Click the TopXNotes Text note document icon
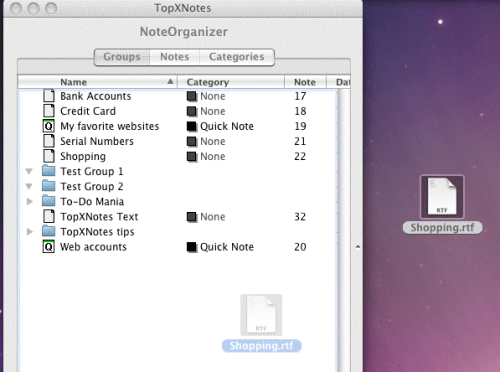This screenshot has height=372, width=500. coord(49,216)
